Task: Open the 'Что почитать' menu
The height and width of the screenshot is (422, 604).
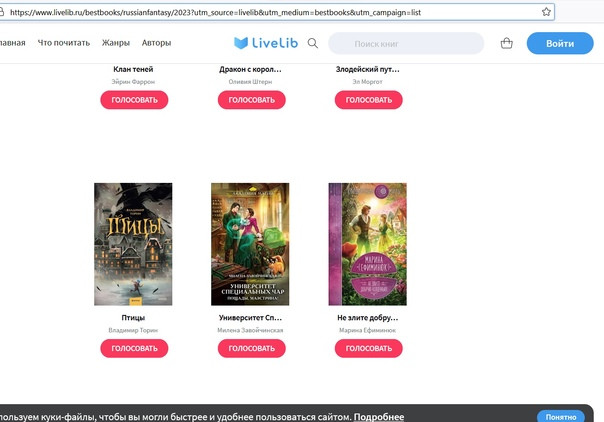Action: click(x=64, y=43)
